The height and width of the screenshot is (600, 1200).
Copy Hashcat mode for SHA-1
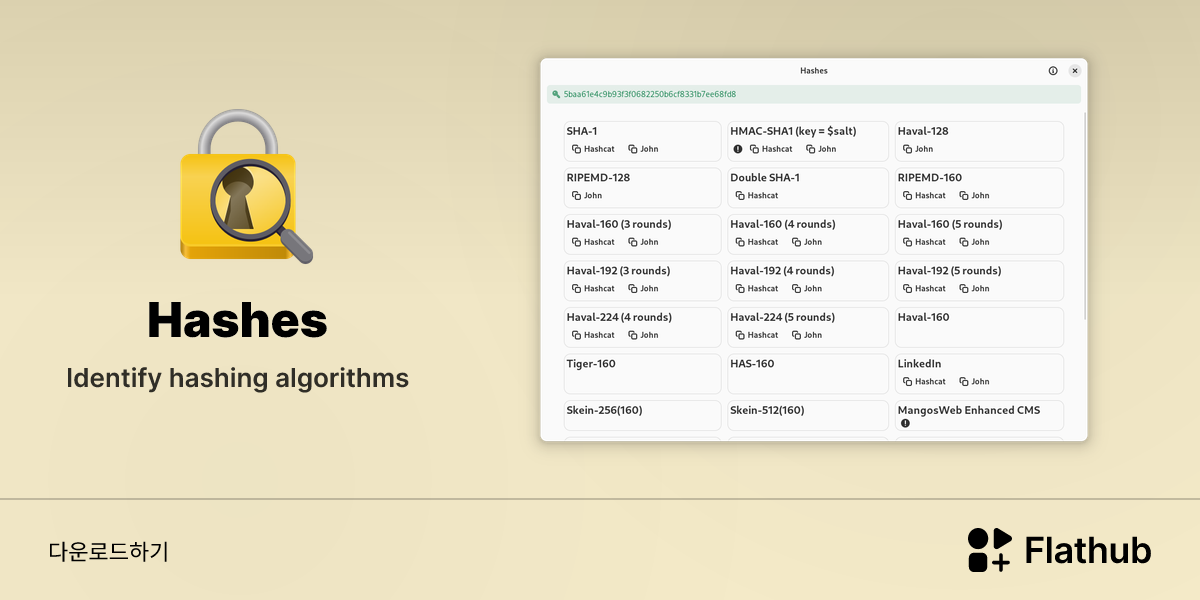coord(593,149)
